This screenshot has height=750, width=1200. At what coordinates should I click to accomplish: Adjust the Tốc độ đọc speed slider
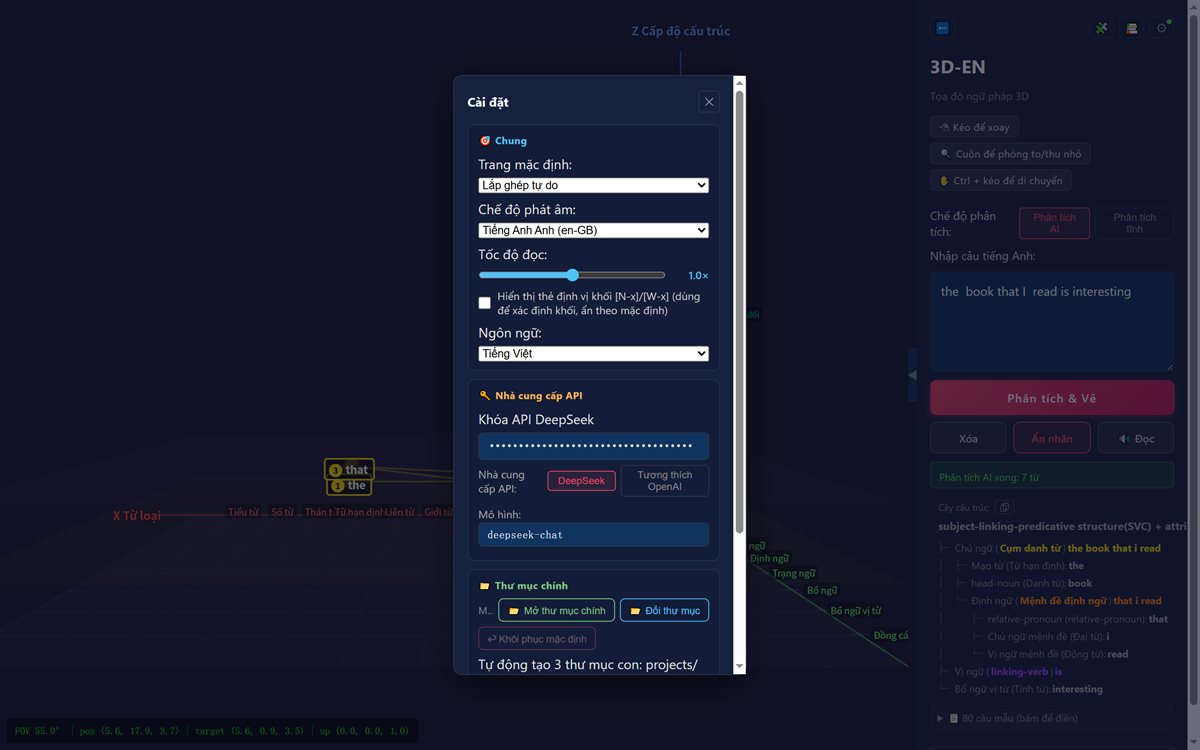(572, 275)
